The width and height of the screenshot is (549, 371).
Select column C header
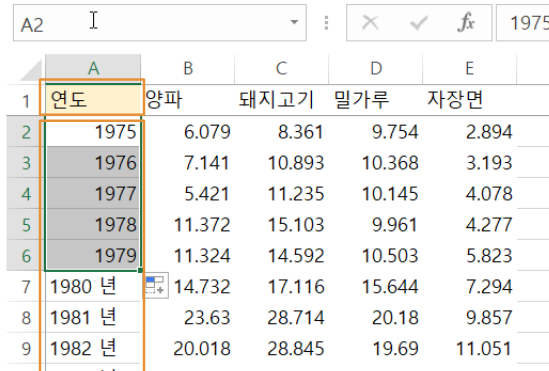(282, 69)
